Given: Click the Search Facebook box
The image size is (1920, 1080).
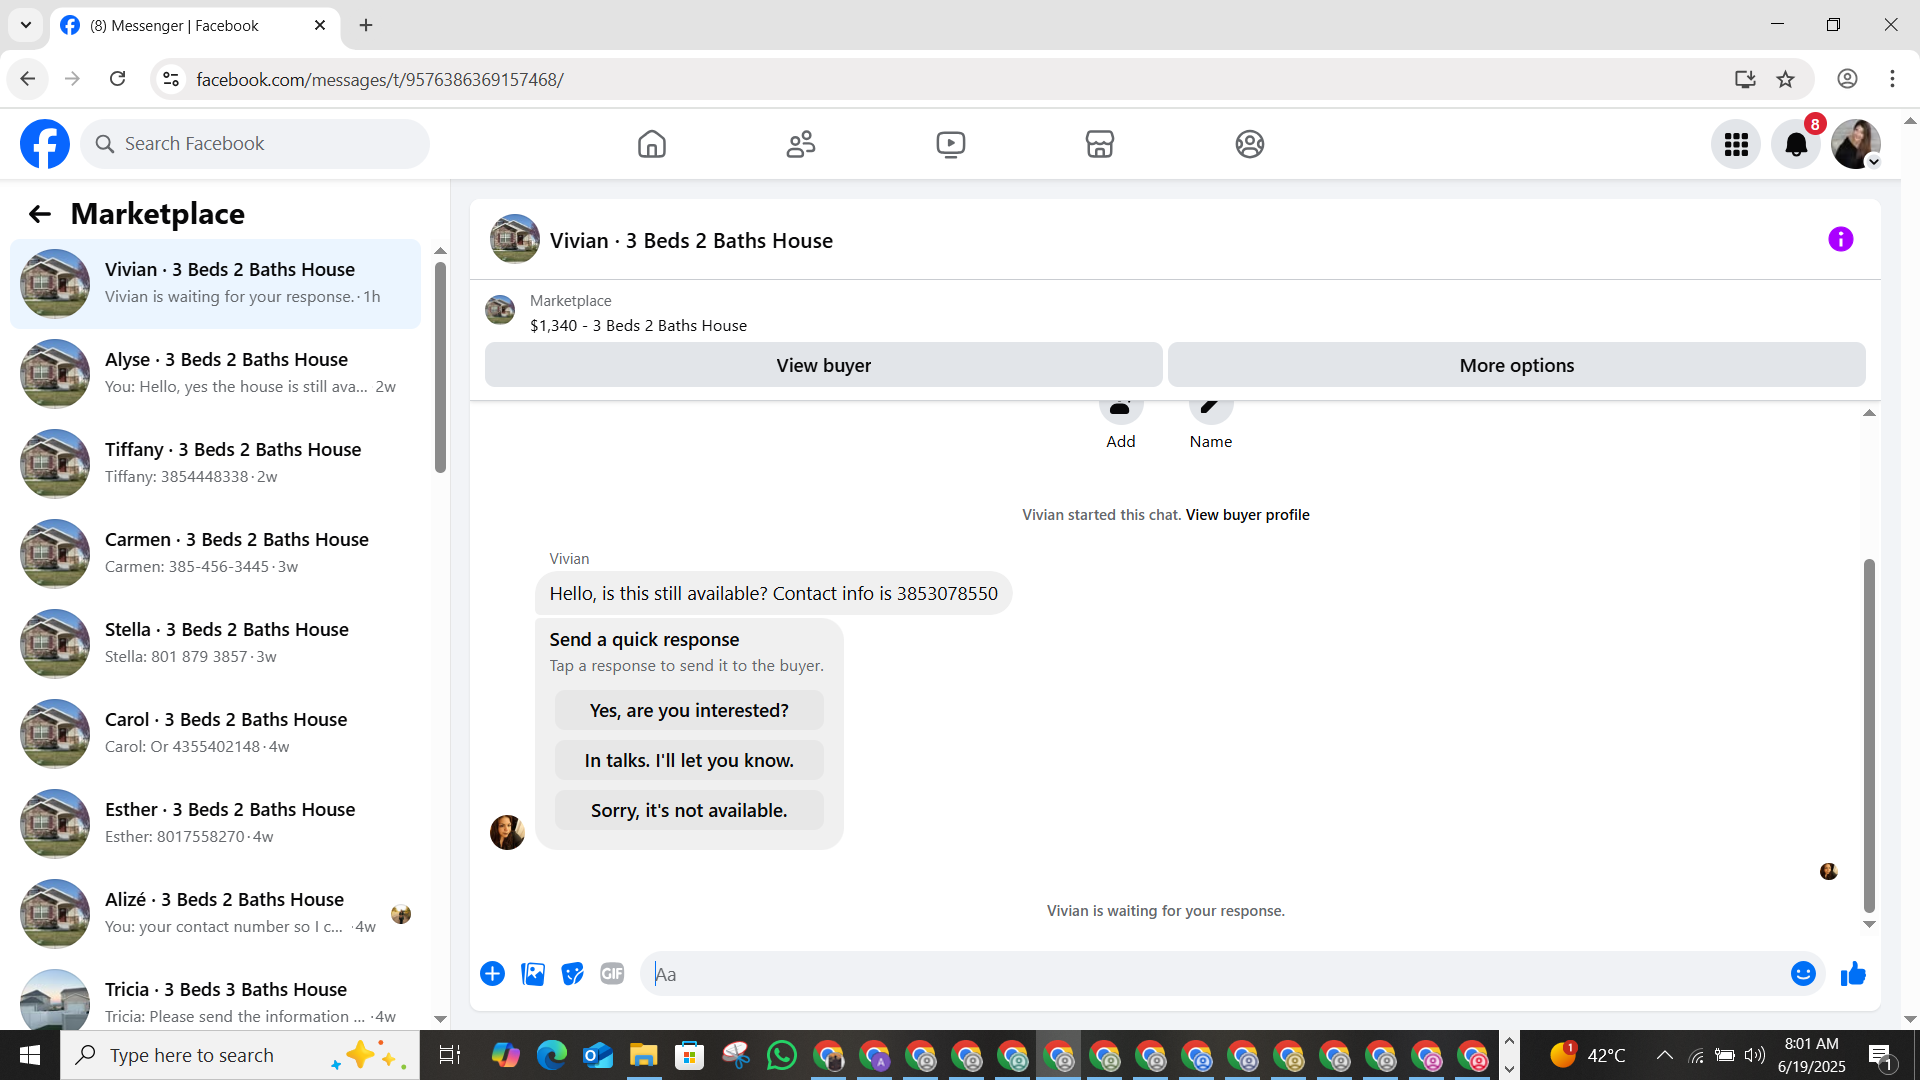Looking at the screenshot, I should 255,144.
